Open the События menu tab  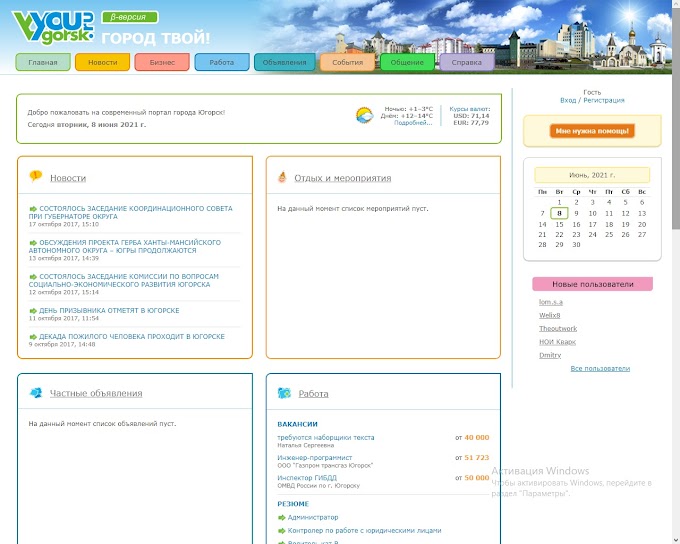tap(347, 62)
